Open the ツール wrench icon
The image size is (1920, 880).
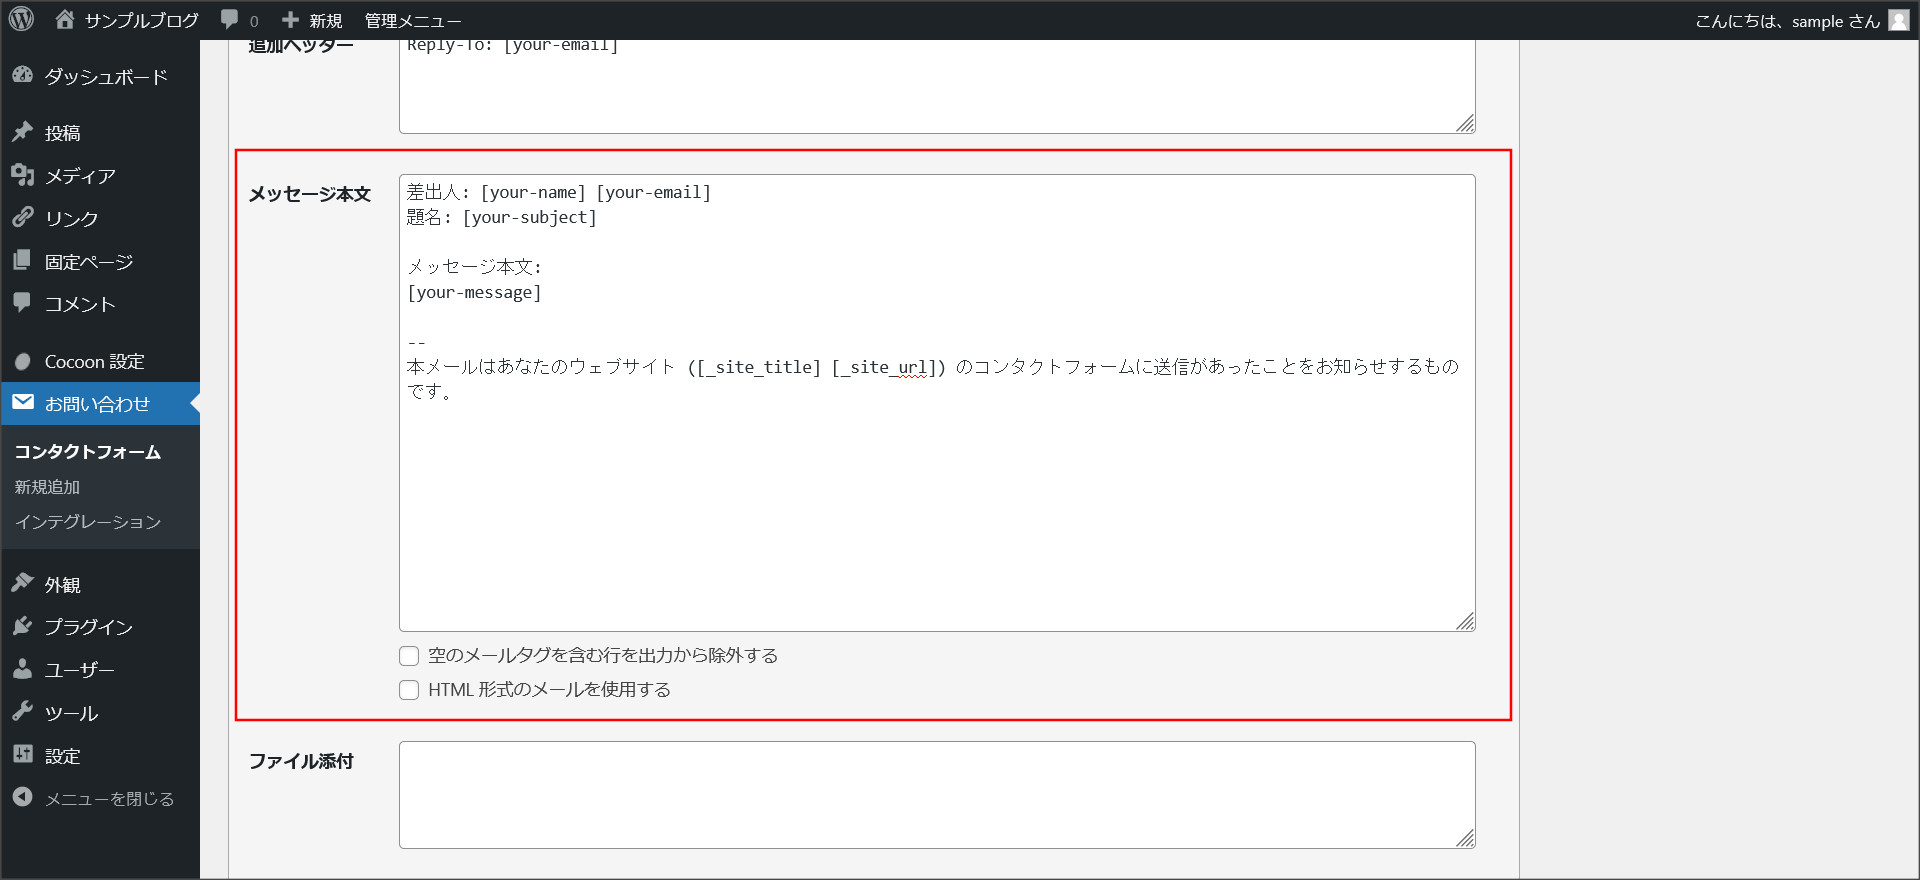[22, 712]
